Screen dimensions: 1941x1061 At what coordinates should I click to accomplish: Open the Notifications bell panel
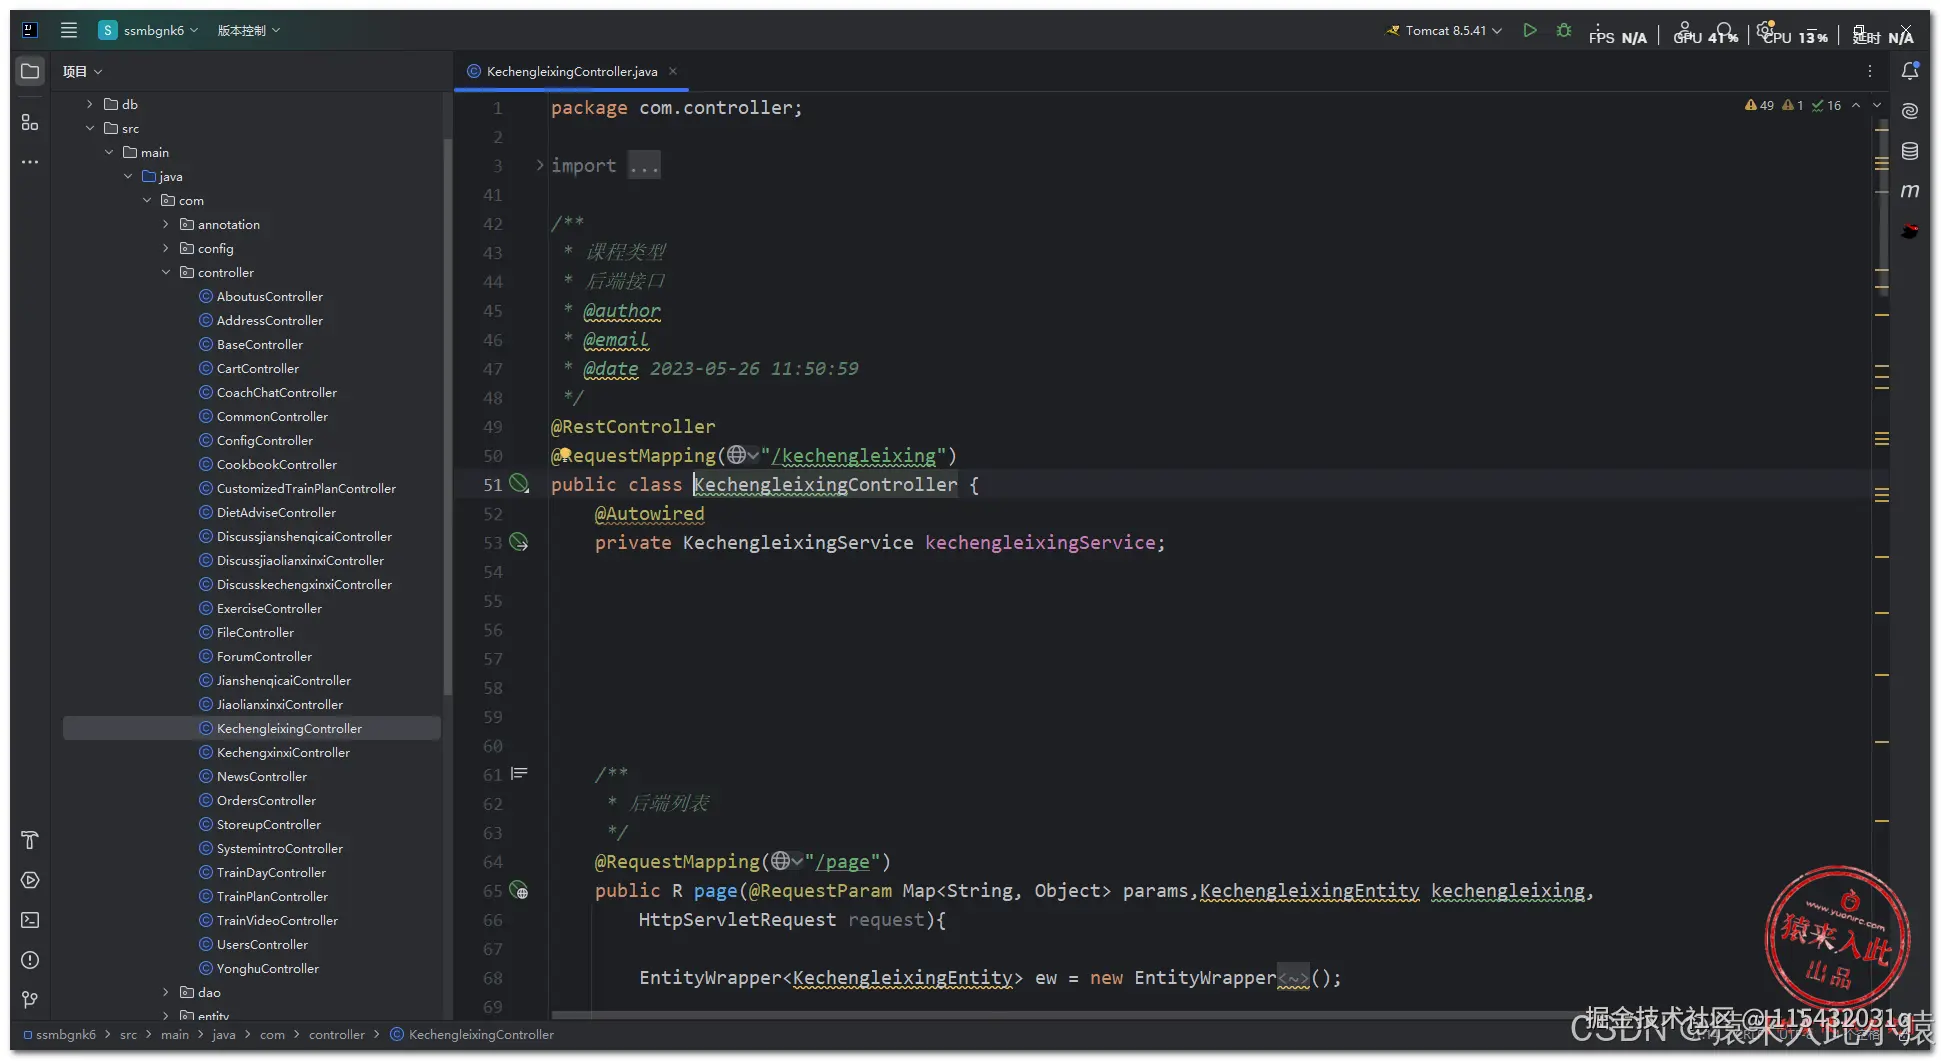pos(1910,71)
